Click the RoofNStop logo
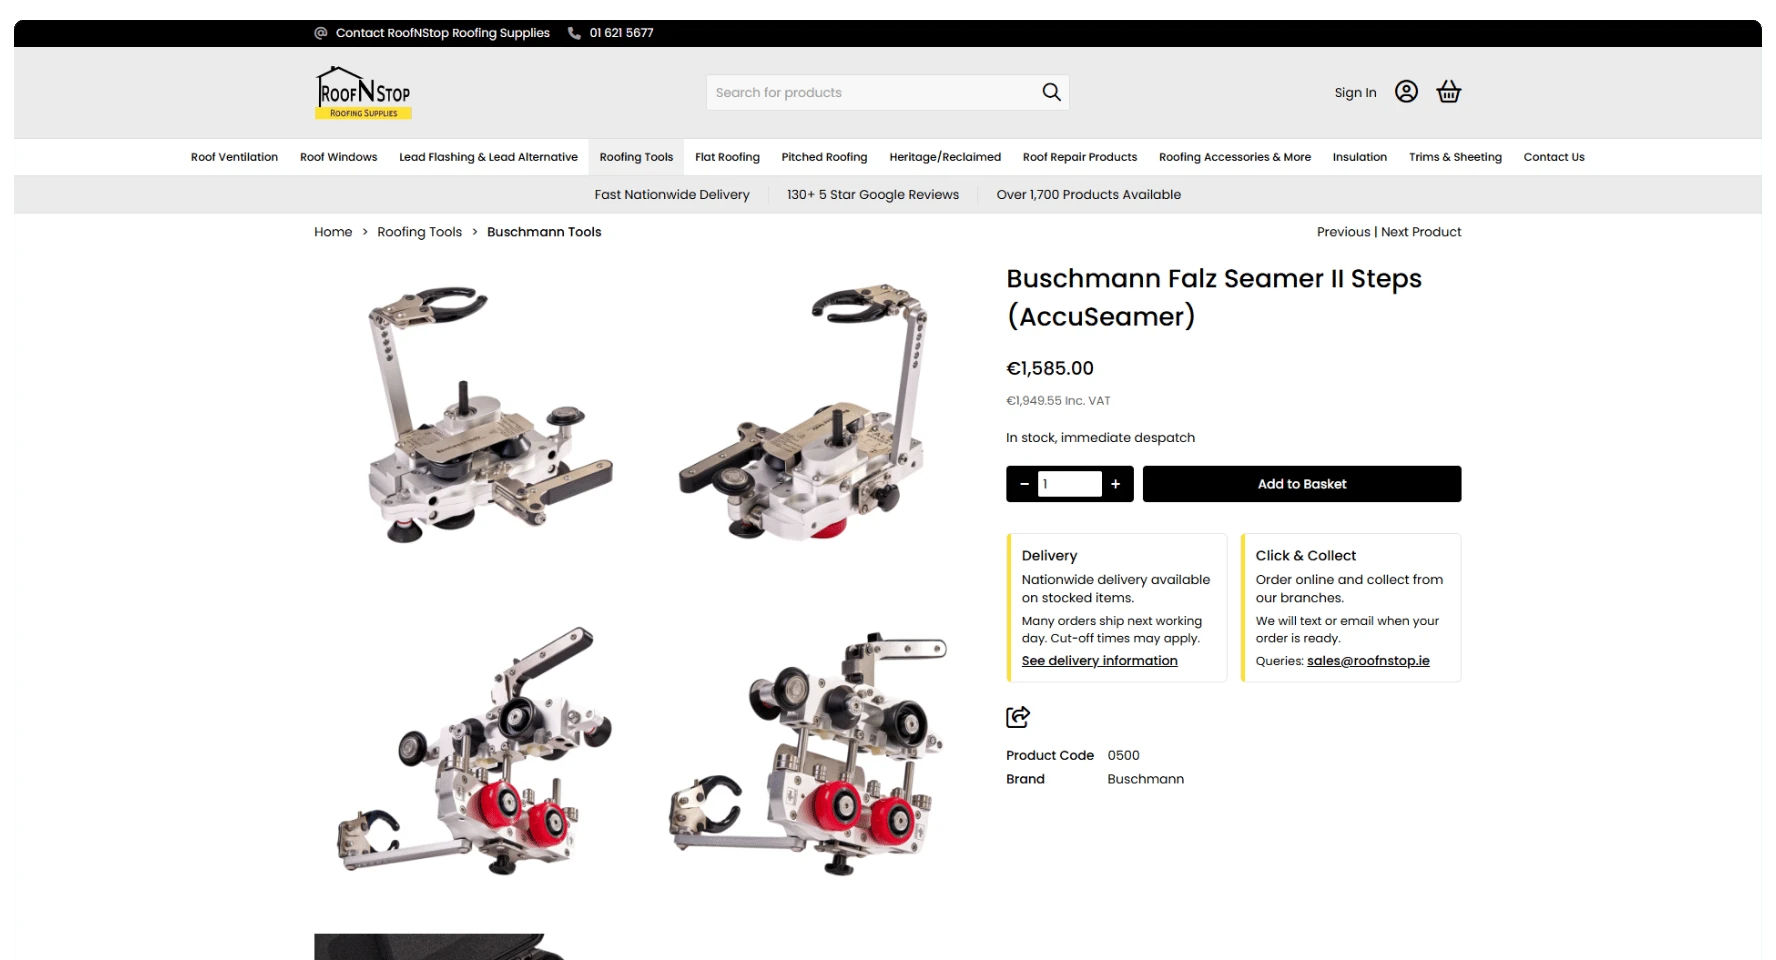This screenshot has height=960, width=1776. point(364,92)
